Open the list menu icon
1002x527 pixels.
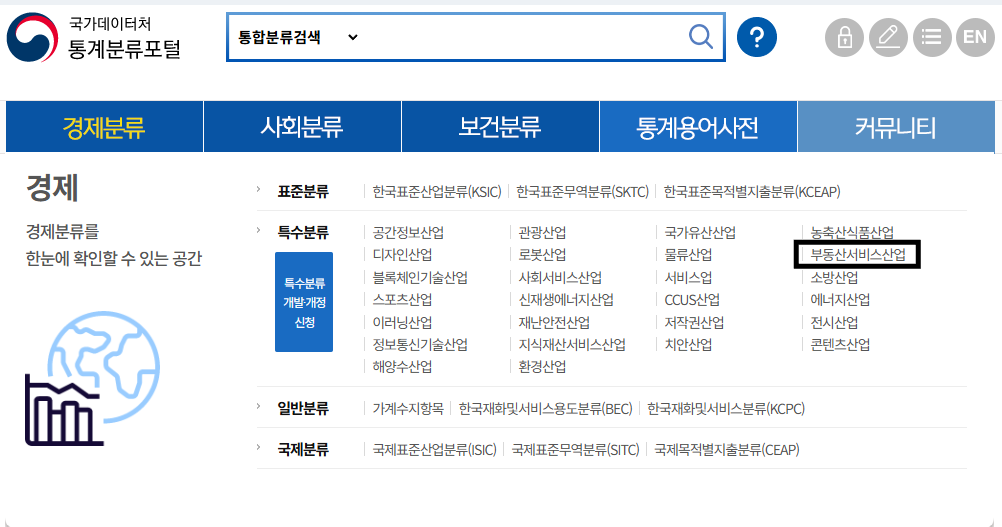tap(931, 38)
